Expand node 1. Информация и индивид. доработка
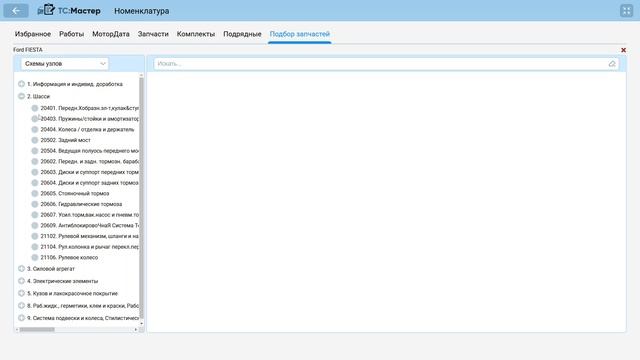This screenshot has width=640, height=360. pos(21,84)
